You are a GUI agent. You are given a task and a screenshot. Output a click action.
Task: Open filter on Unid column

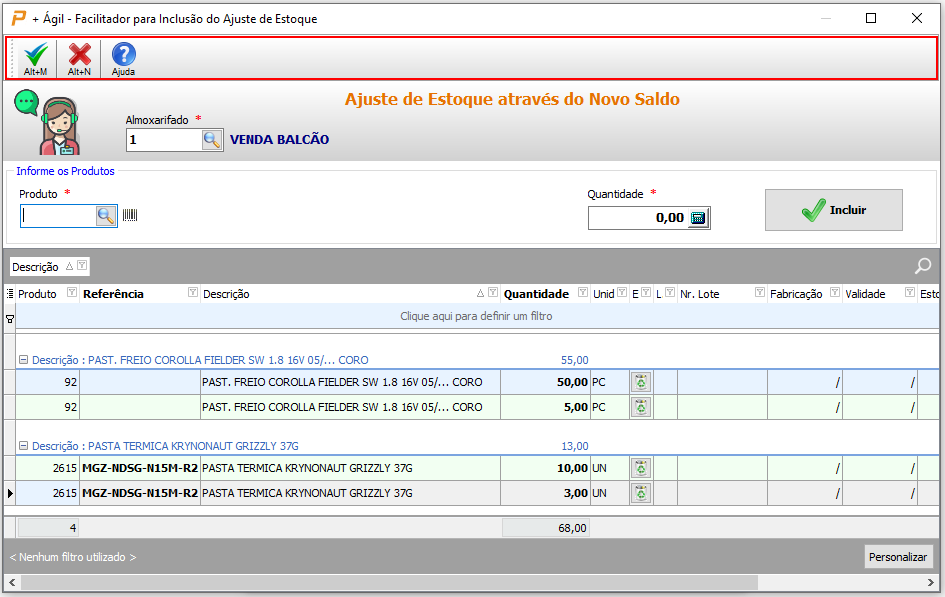pyautogui.click(x=621, y=293)
